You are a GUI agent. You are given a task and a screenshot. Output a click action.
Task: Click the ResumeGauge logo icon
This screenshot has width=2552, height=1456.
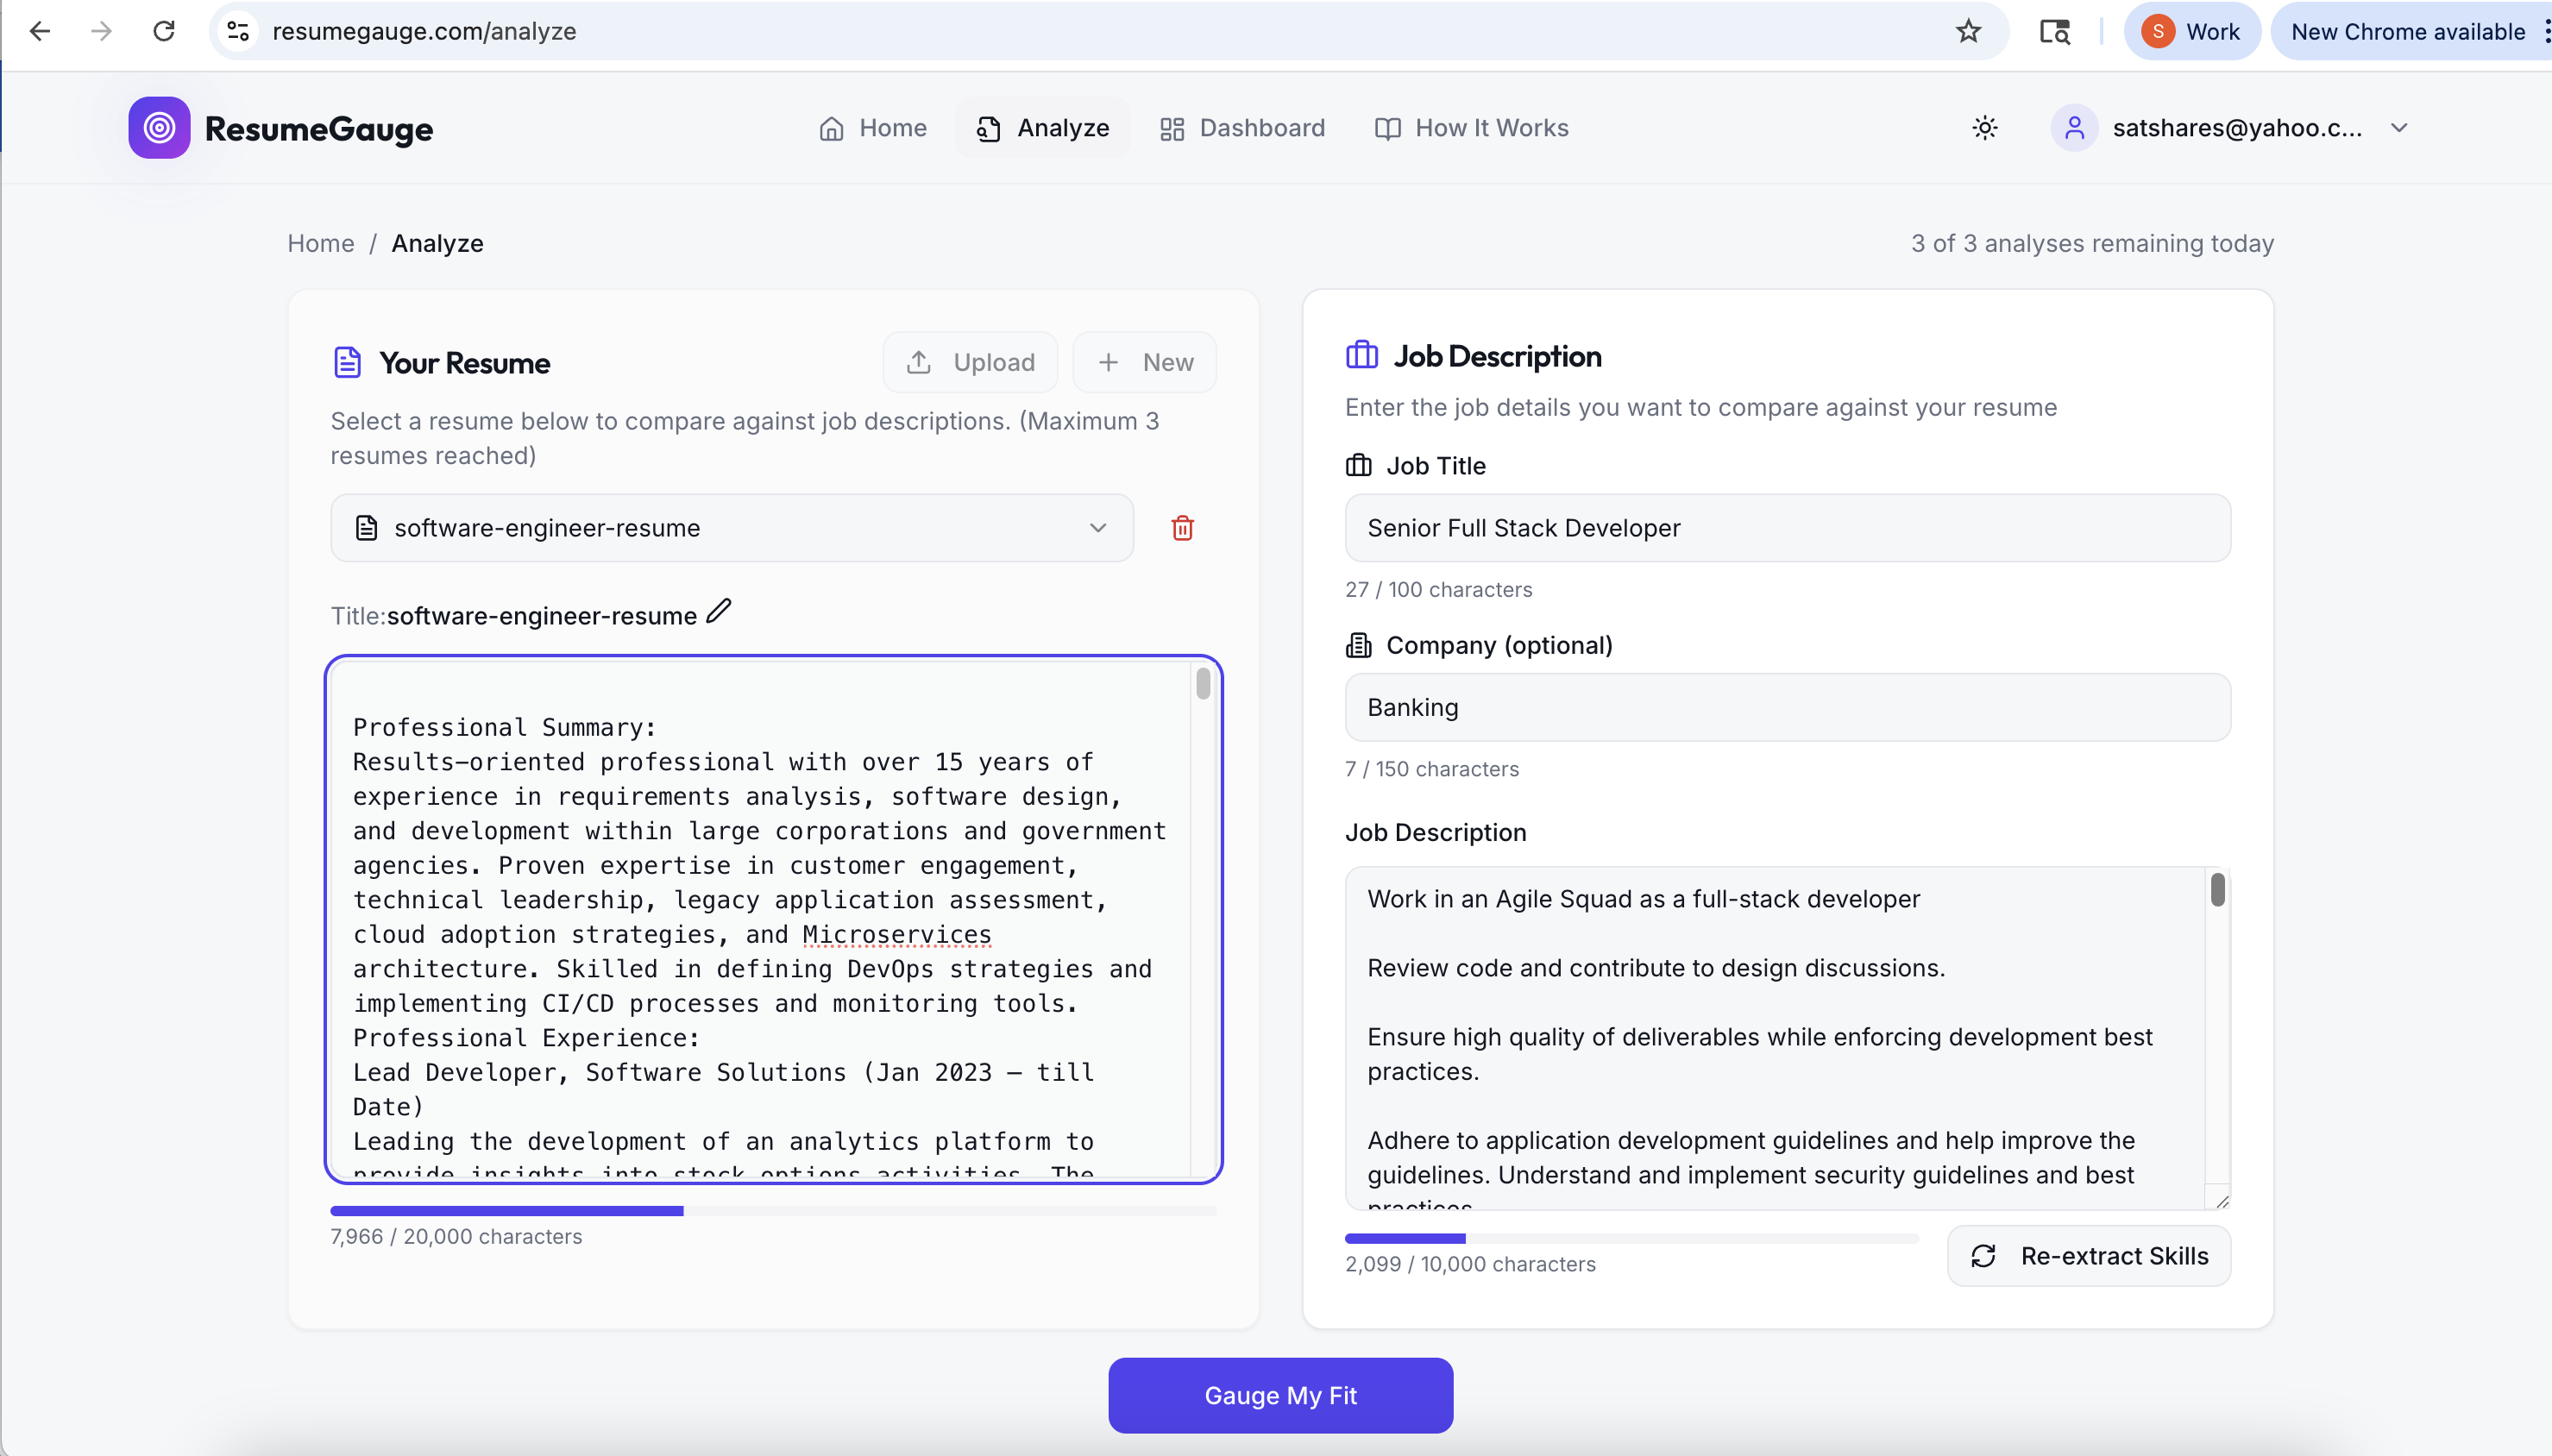coord(159,128)
